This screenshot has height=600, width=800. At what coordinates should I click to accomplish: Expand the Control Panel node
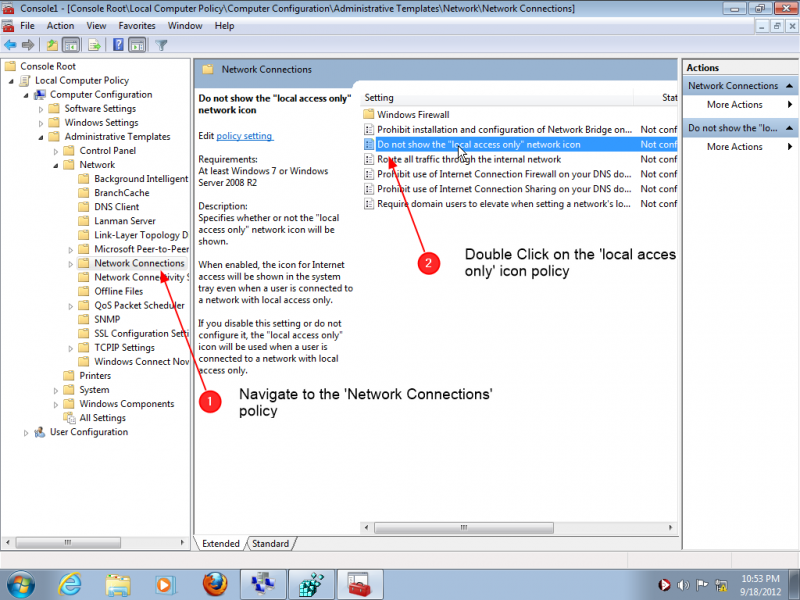[x=56, y=151]
